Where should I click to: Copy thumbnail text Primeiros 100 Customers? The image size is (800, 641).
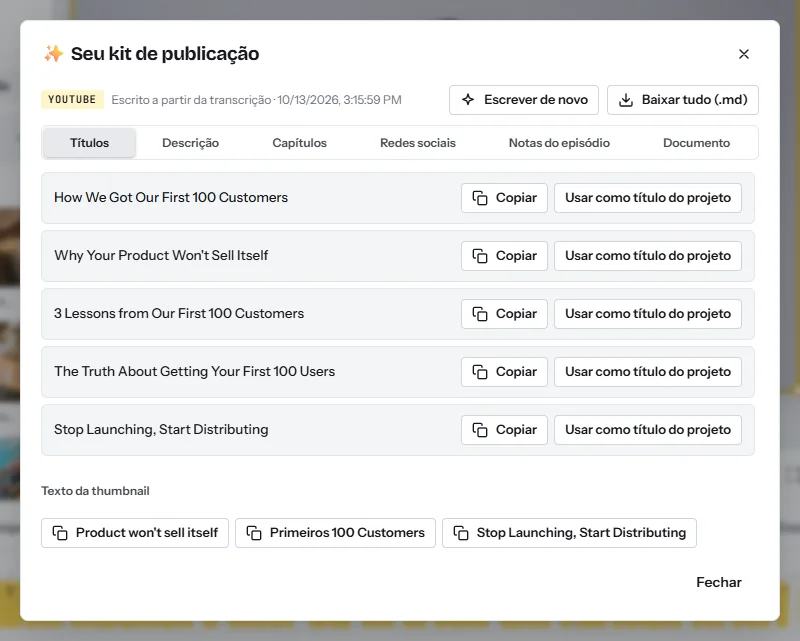click(335, 533)
